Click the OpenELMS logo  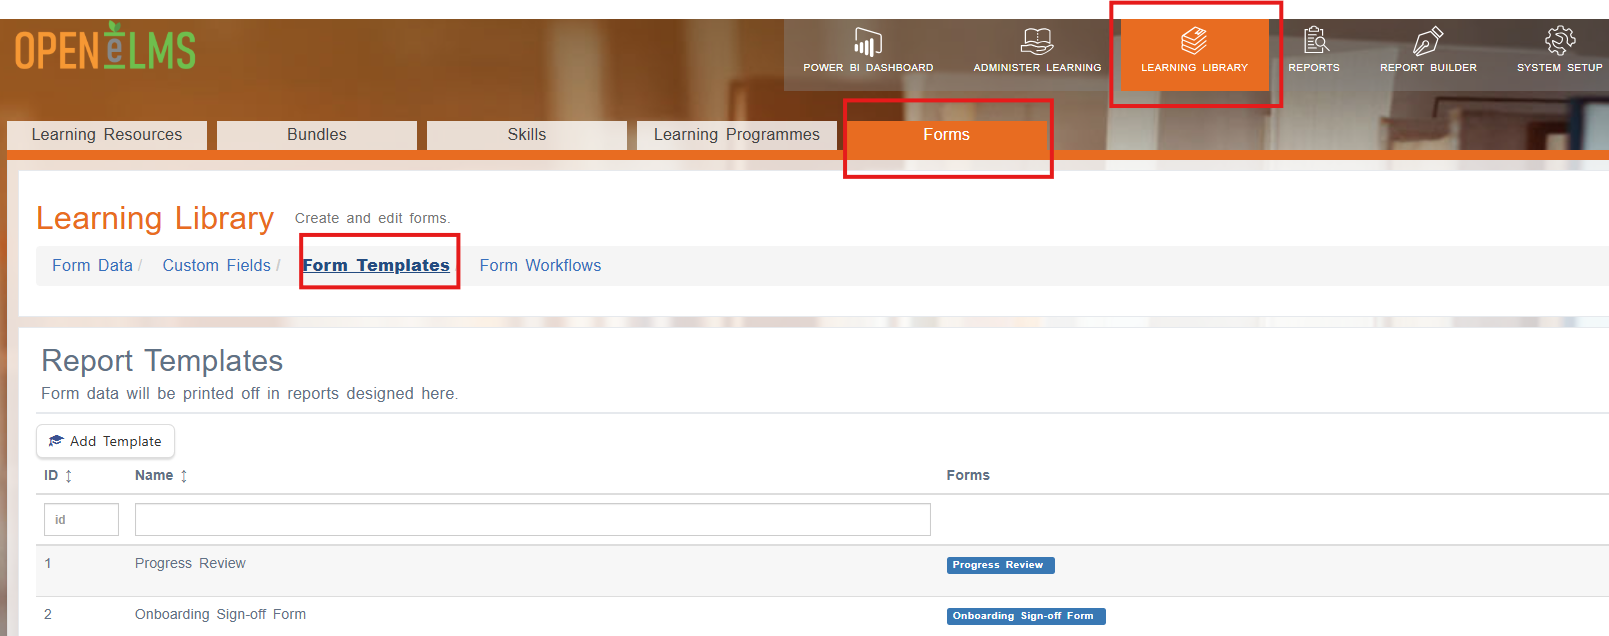(105, 47)
